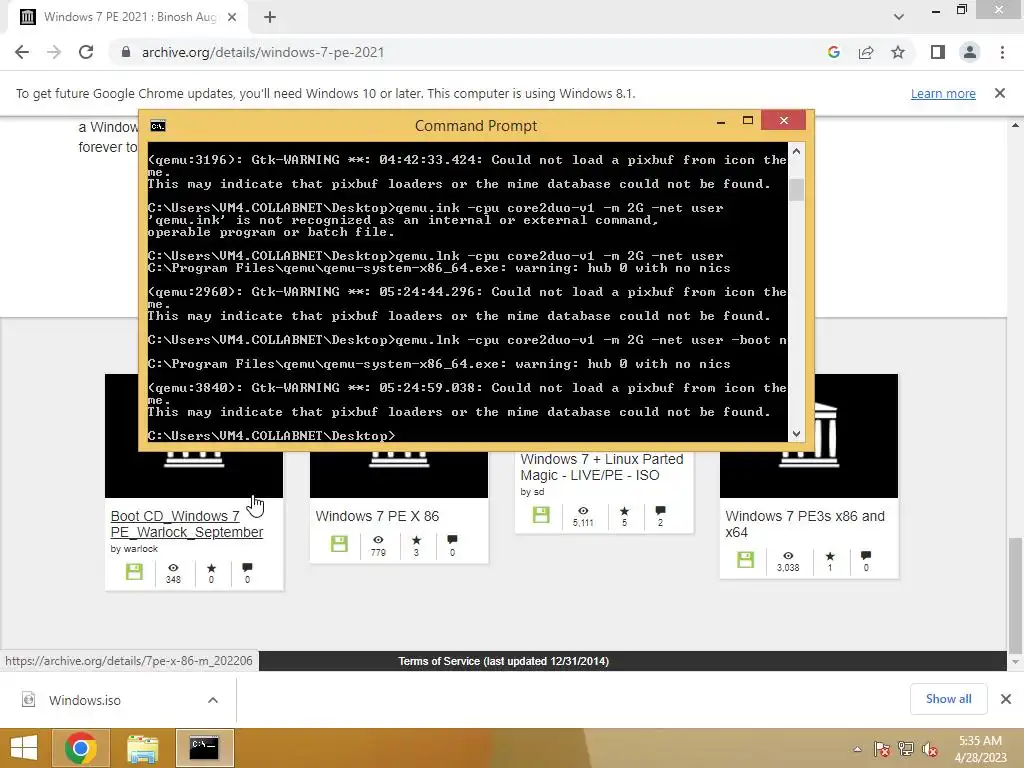The width and height of the screenshot is (1024, 768).
Task: Click eye icon showing 779 views
Action: (378, 540)
